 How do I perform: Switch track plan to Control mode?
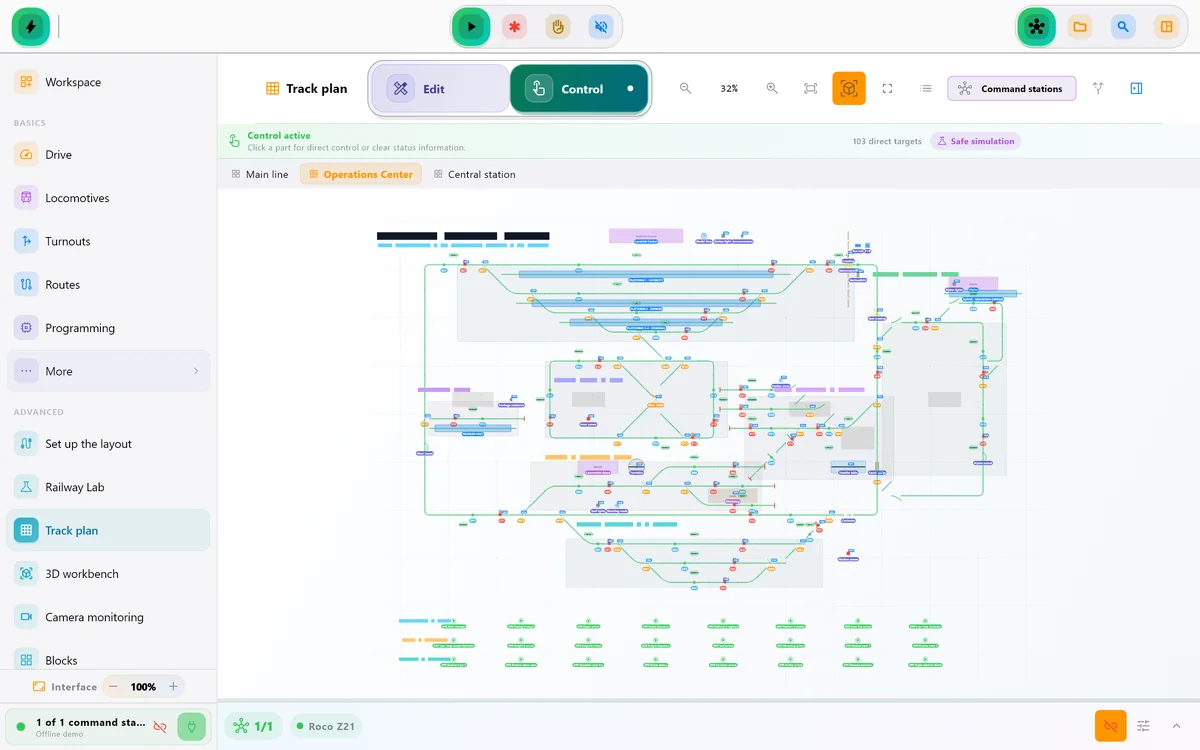(x=579, y=89)
